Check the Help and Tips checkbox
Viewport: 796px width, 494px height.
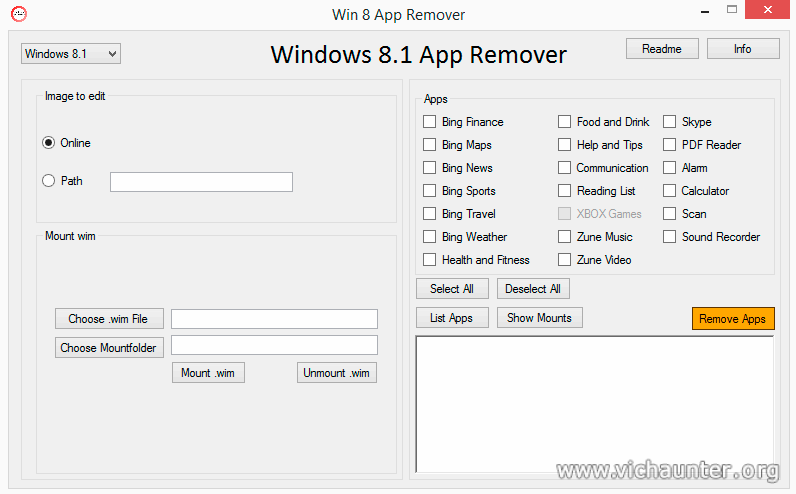pyautogui.click(x=565, y=145)
